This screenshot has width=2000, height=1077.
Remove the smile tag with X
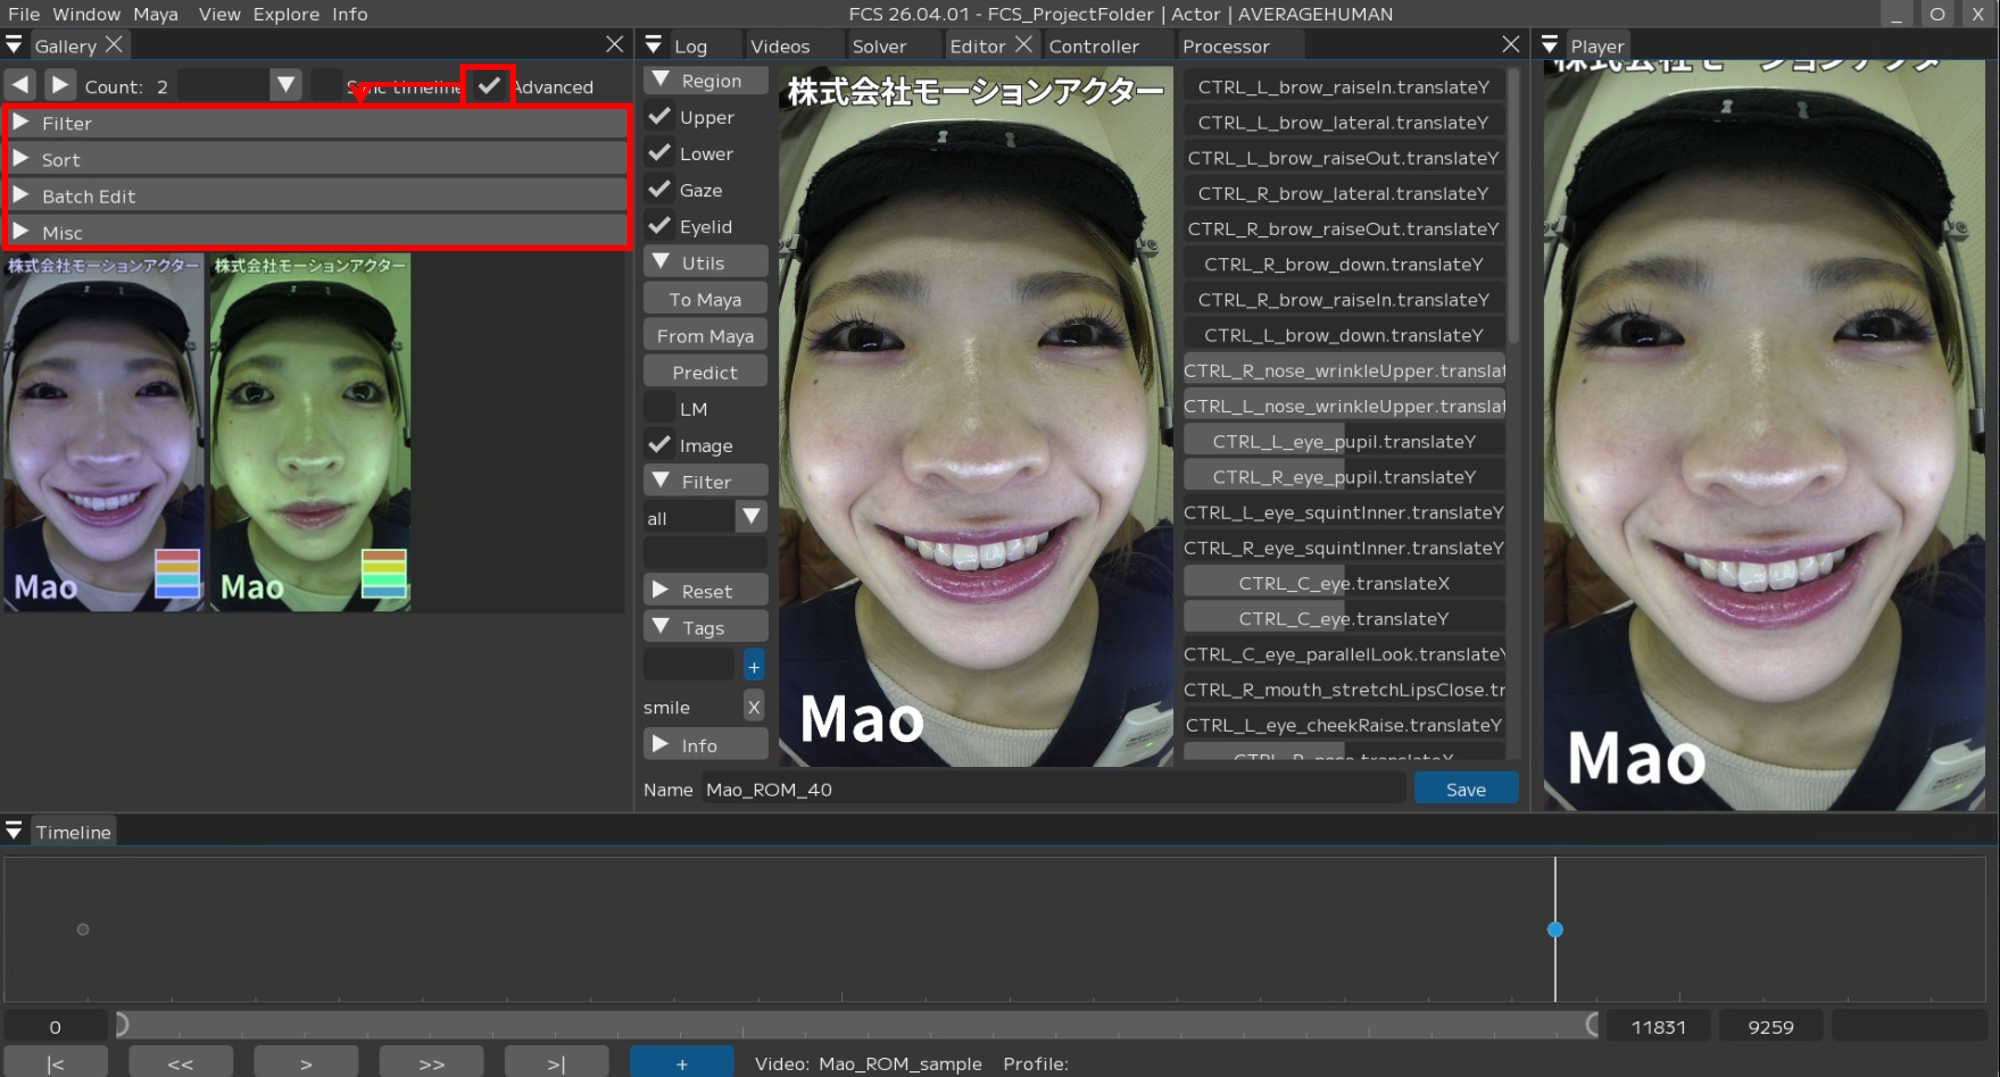click(x=754, y=707)
